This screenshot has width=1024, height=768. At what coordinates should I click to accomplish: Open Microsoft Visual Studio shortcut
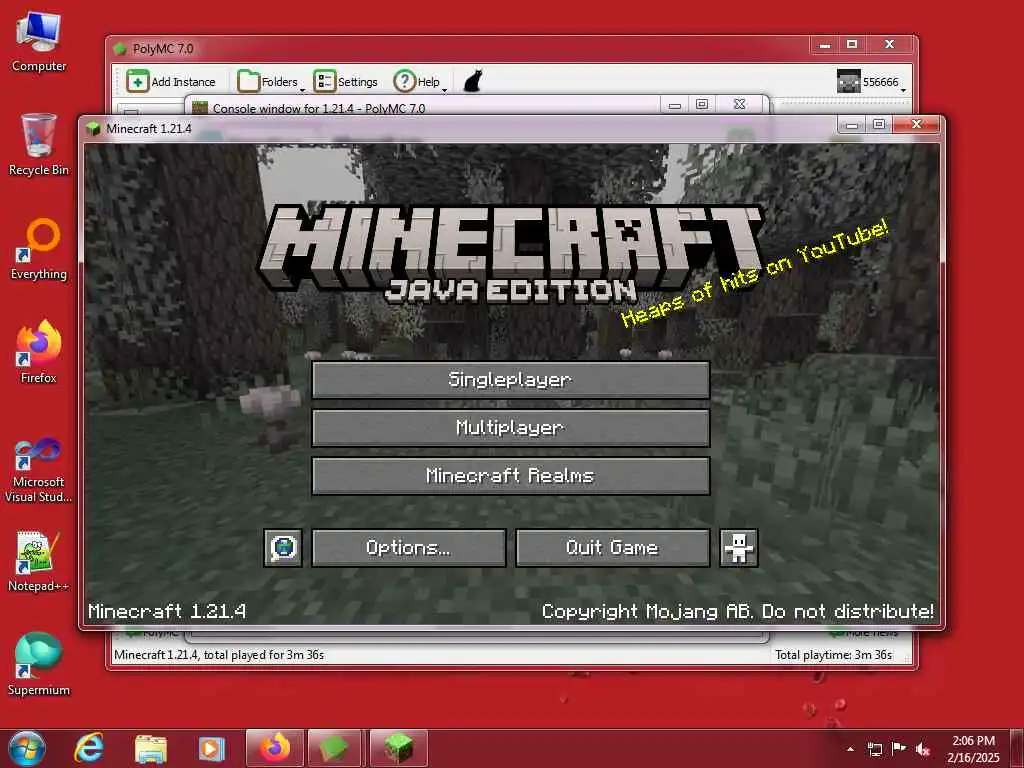(x=39, y=470)
